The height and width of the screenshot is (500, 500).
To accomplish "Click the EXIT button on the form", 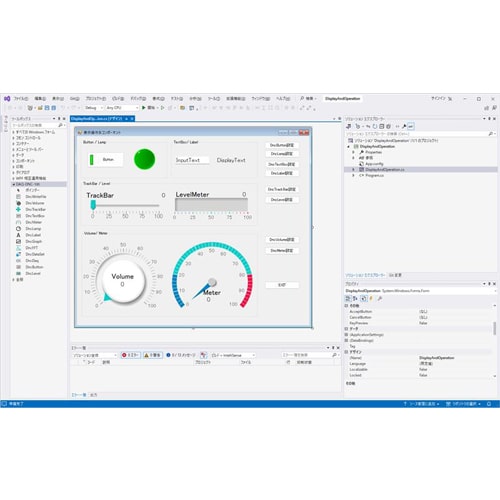I will click(282, 285).
